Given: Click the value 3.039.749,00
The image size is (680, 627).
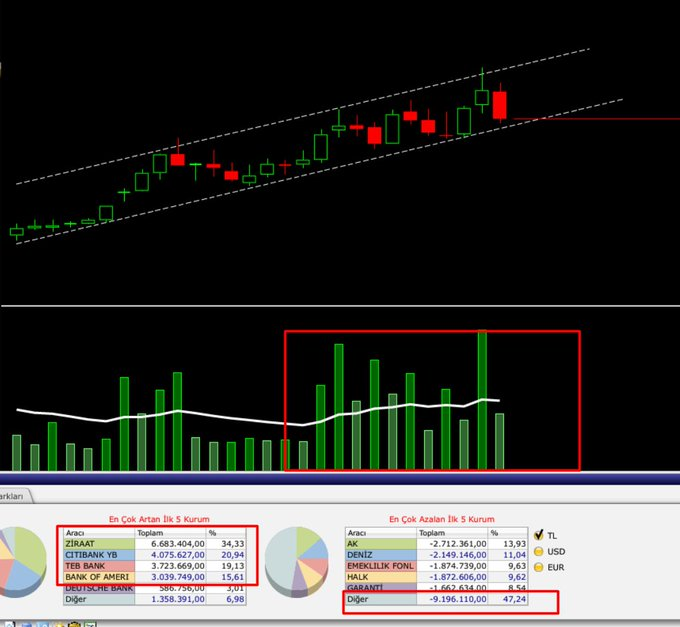Looking at the screenshot, I should (x=178, y=577).
